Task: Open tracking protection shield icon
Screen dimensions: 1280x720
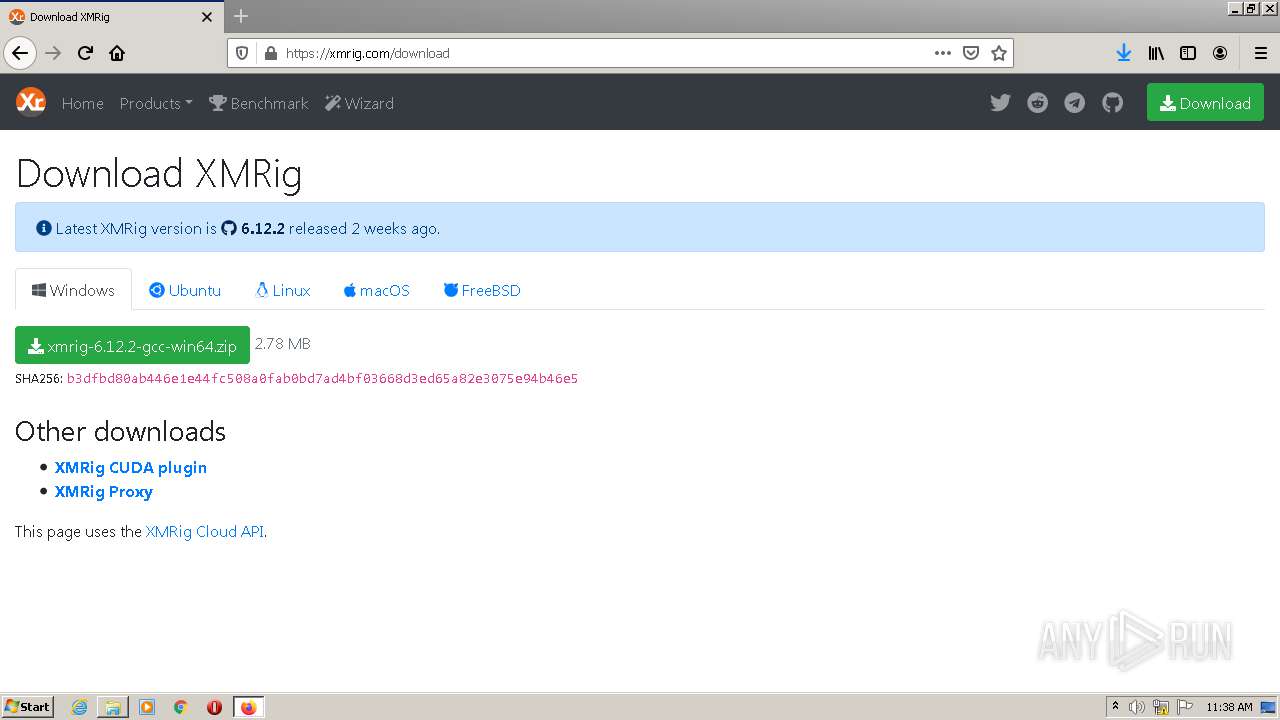Action: (x=242, y=53)
